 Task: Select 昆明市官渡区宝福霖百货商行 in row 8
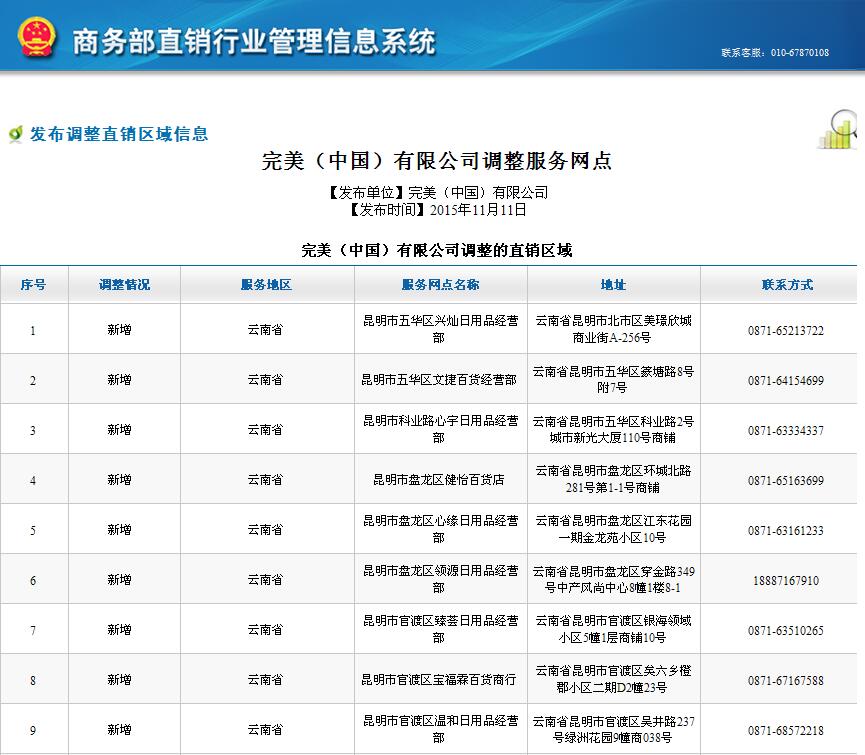439,680
